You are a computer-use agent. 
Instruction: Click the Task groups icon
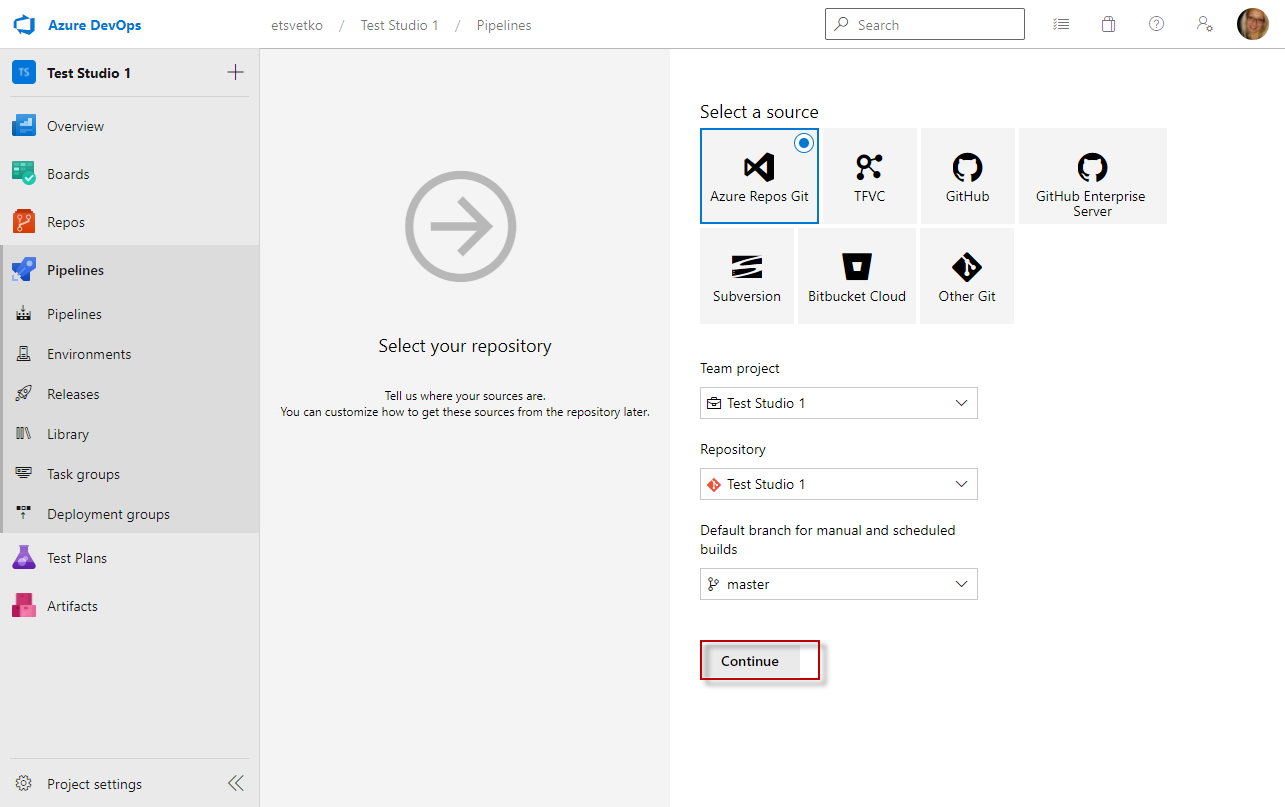(x=24, y=474)
